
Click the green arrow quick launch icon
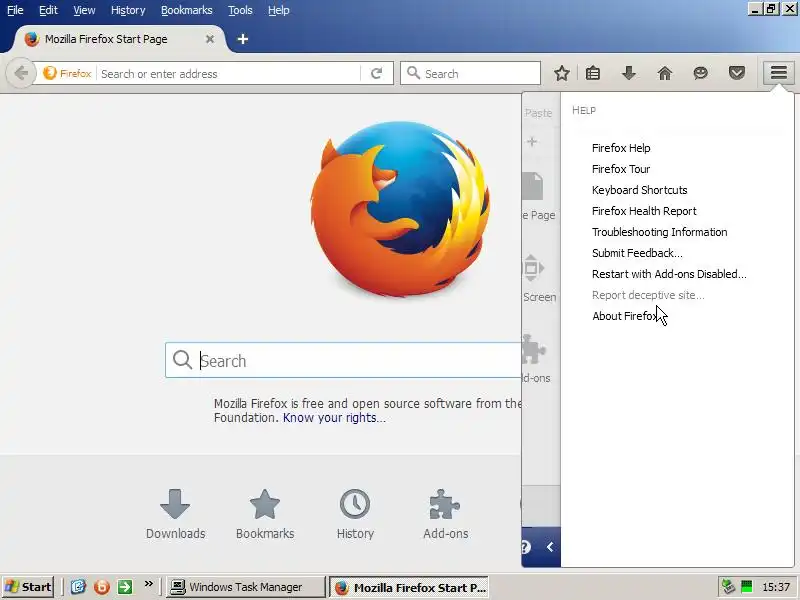(125, 587)
